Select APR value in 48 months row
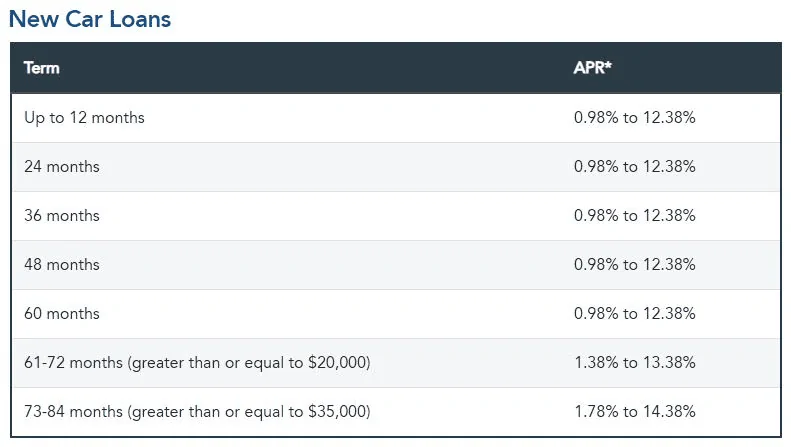Image resolution: width=791 pixels, height=447 pixels. tap(635, 264)
